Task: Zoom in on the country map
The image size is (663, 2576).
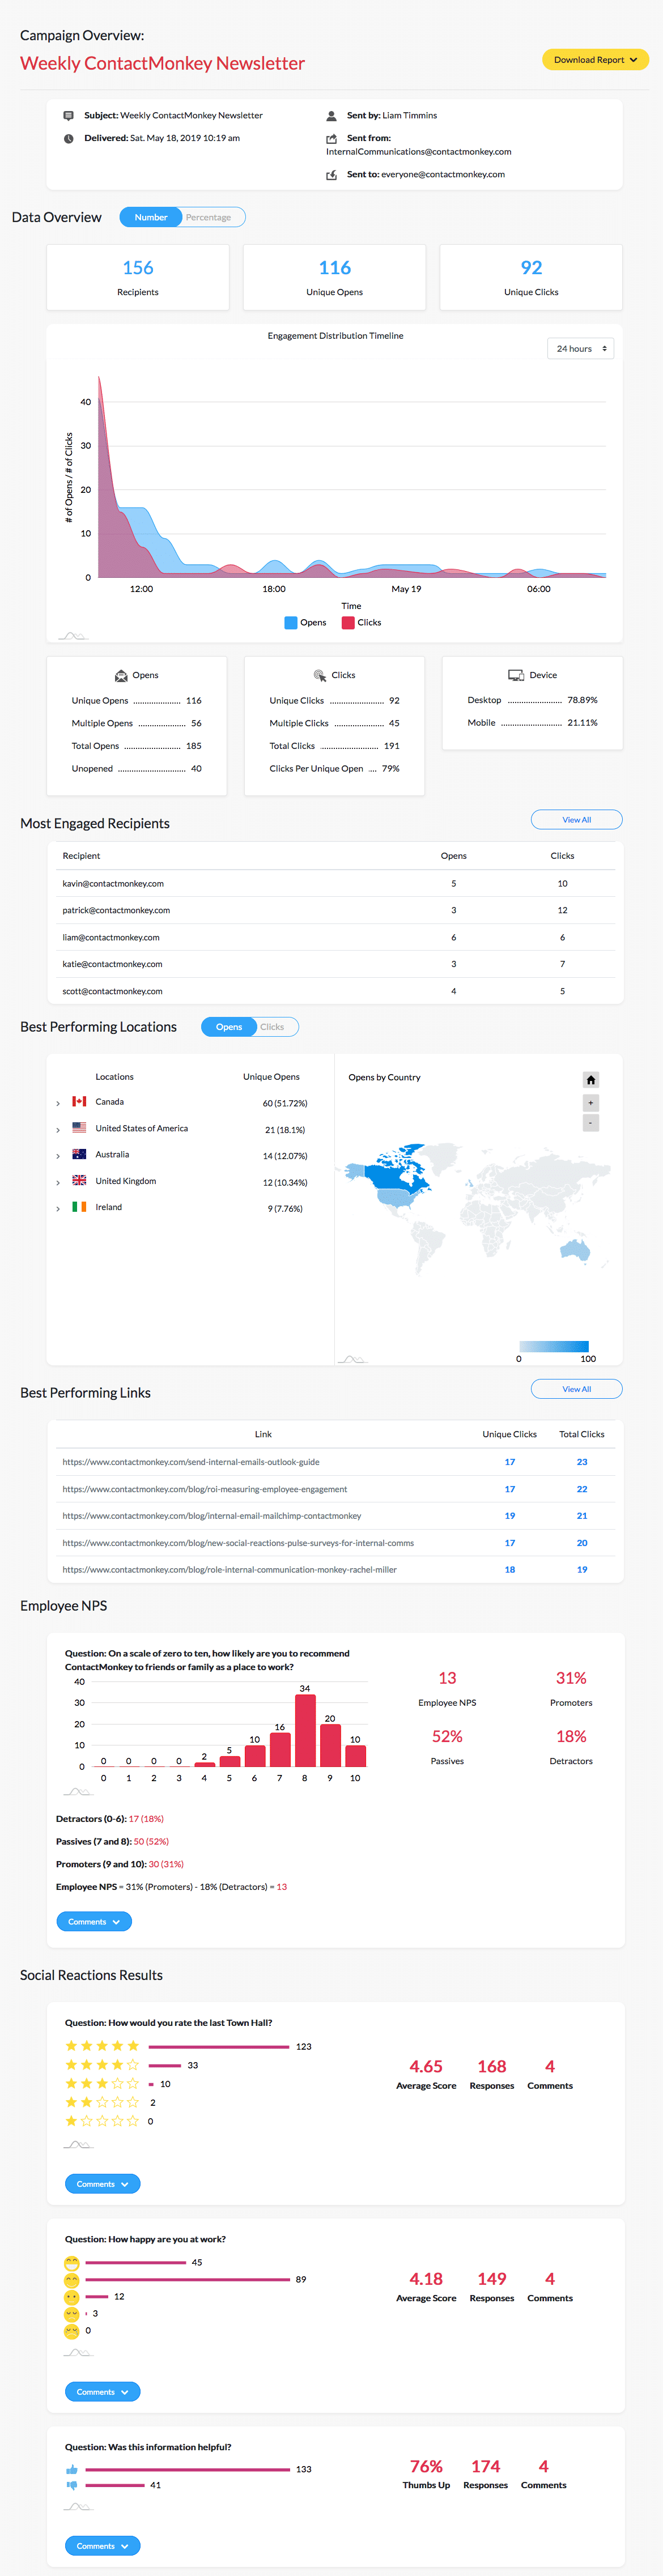Action: click(591, 1103)
